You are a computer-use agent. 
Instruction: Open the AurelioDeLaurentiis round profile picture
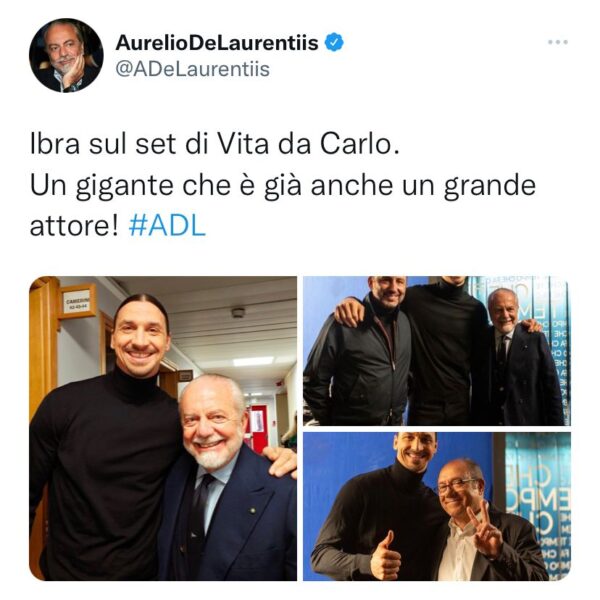pos(66,55)
